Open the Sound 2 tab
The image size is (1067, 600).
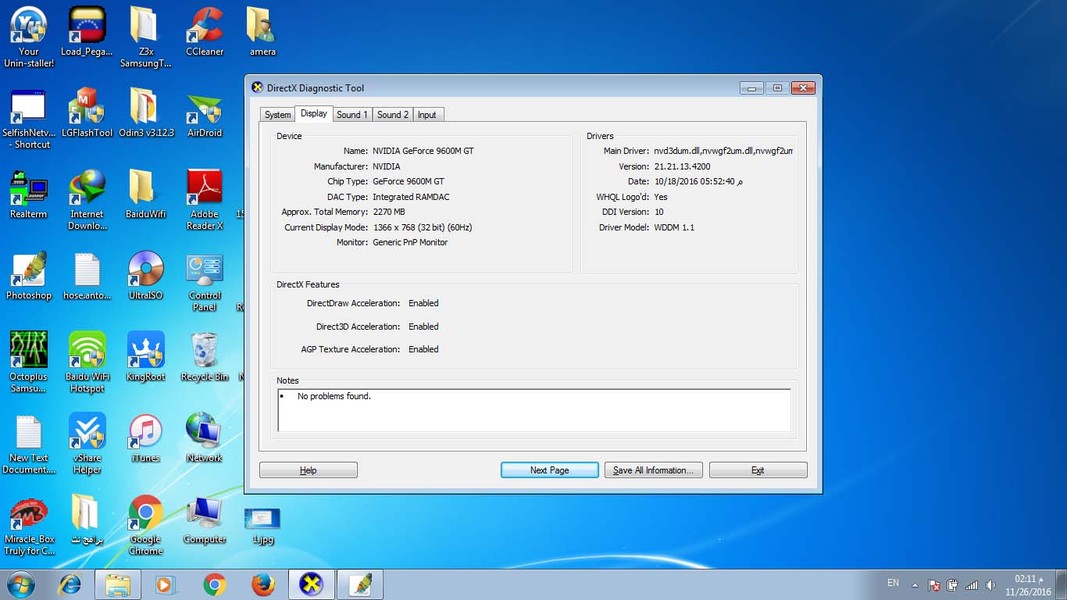coord(393,114)
